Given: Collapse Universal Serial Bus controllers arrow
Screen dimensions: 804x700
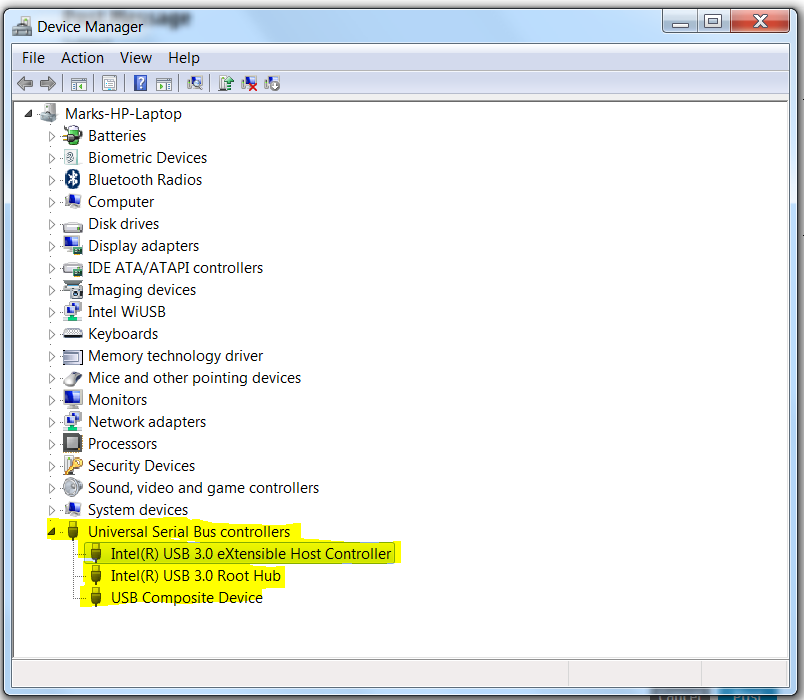Looking at the screenshot, I should tap(51, 532).
